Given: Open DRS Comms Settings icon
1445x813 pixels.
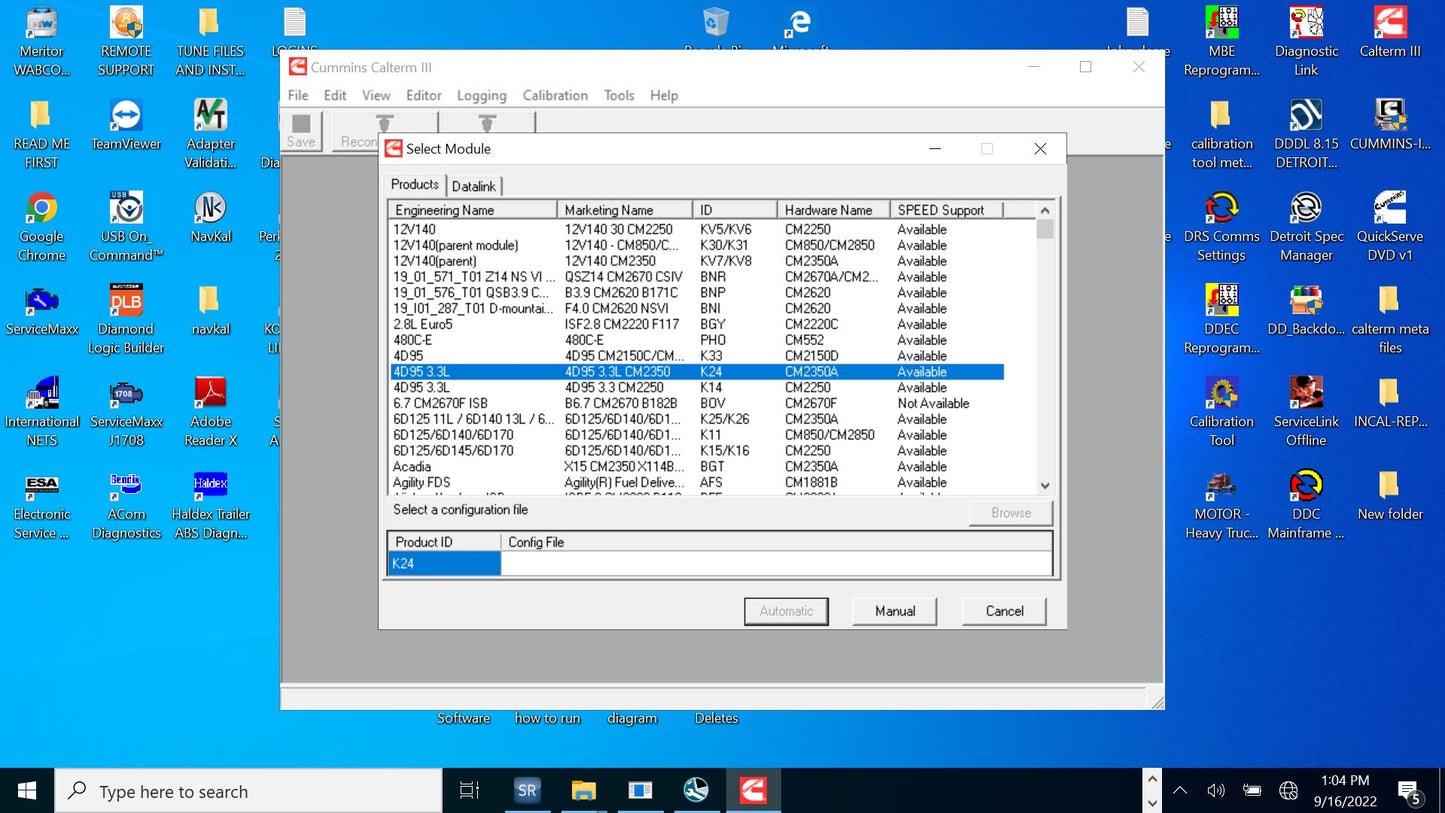Looking at the screenshot, I should tap(1222, 227).
